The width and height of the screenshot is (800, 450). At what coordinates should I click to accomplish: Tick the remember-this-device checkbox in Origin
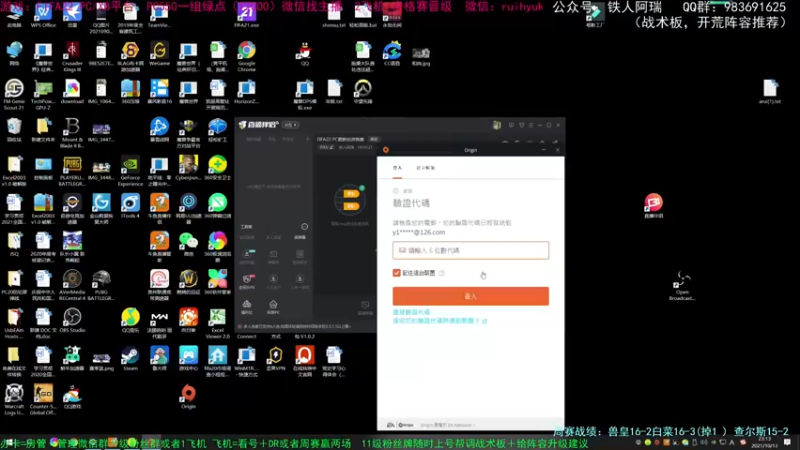pyautogui.click(x=396, y=273)
